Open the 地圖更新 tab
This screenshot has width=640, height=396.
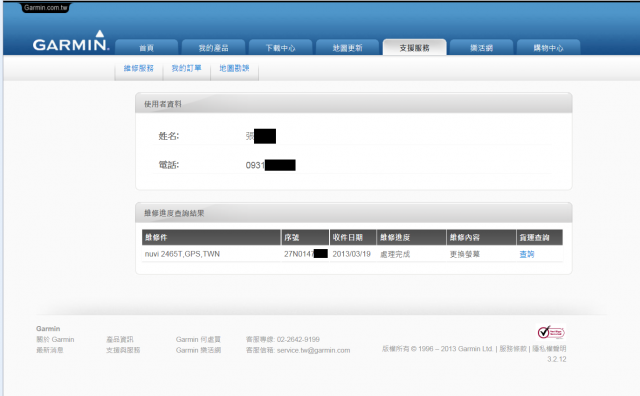[x=347, y=48]
